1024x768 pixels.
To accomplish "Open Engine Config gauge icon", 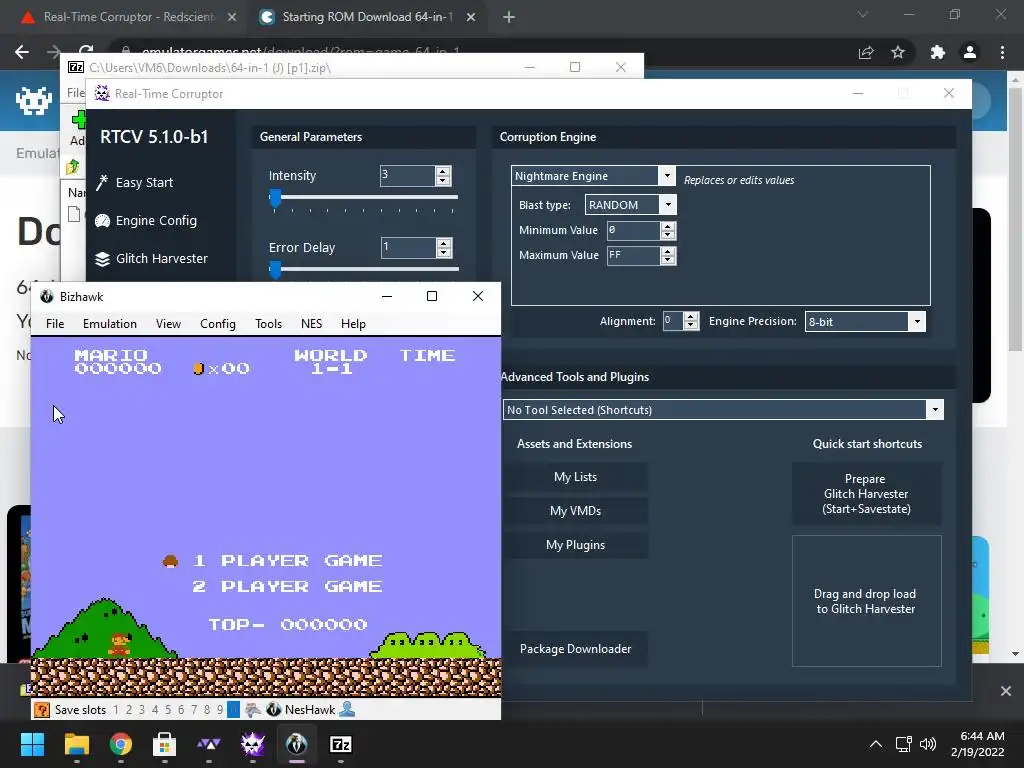I will click(103, 221).
